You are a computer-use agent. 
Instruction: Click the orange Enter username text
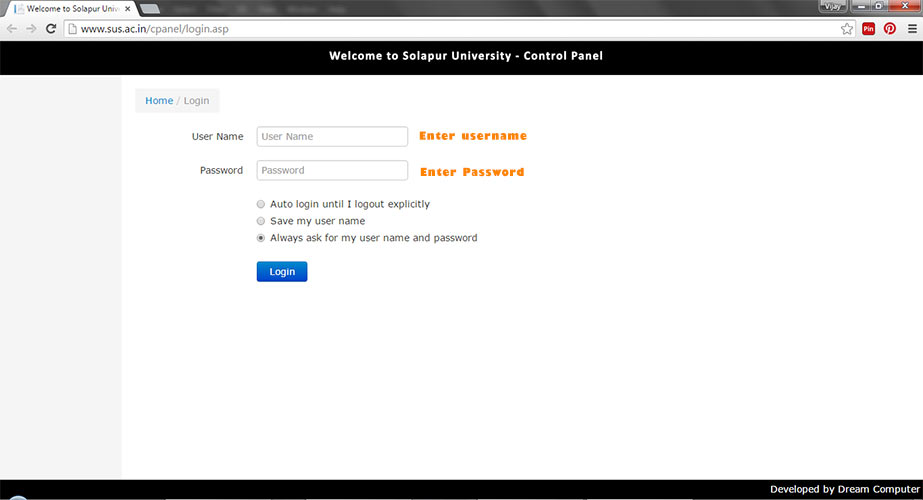473,136
